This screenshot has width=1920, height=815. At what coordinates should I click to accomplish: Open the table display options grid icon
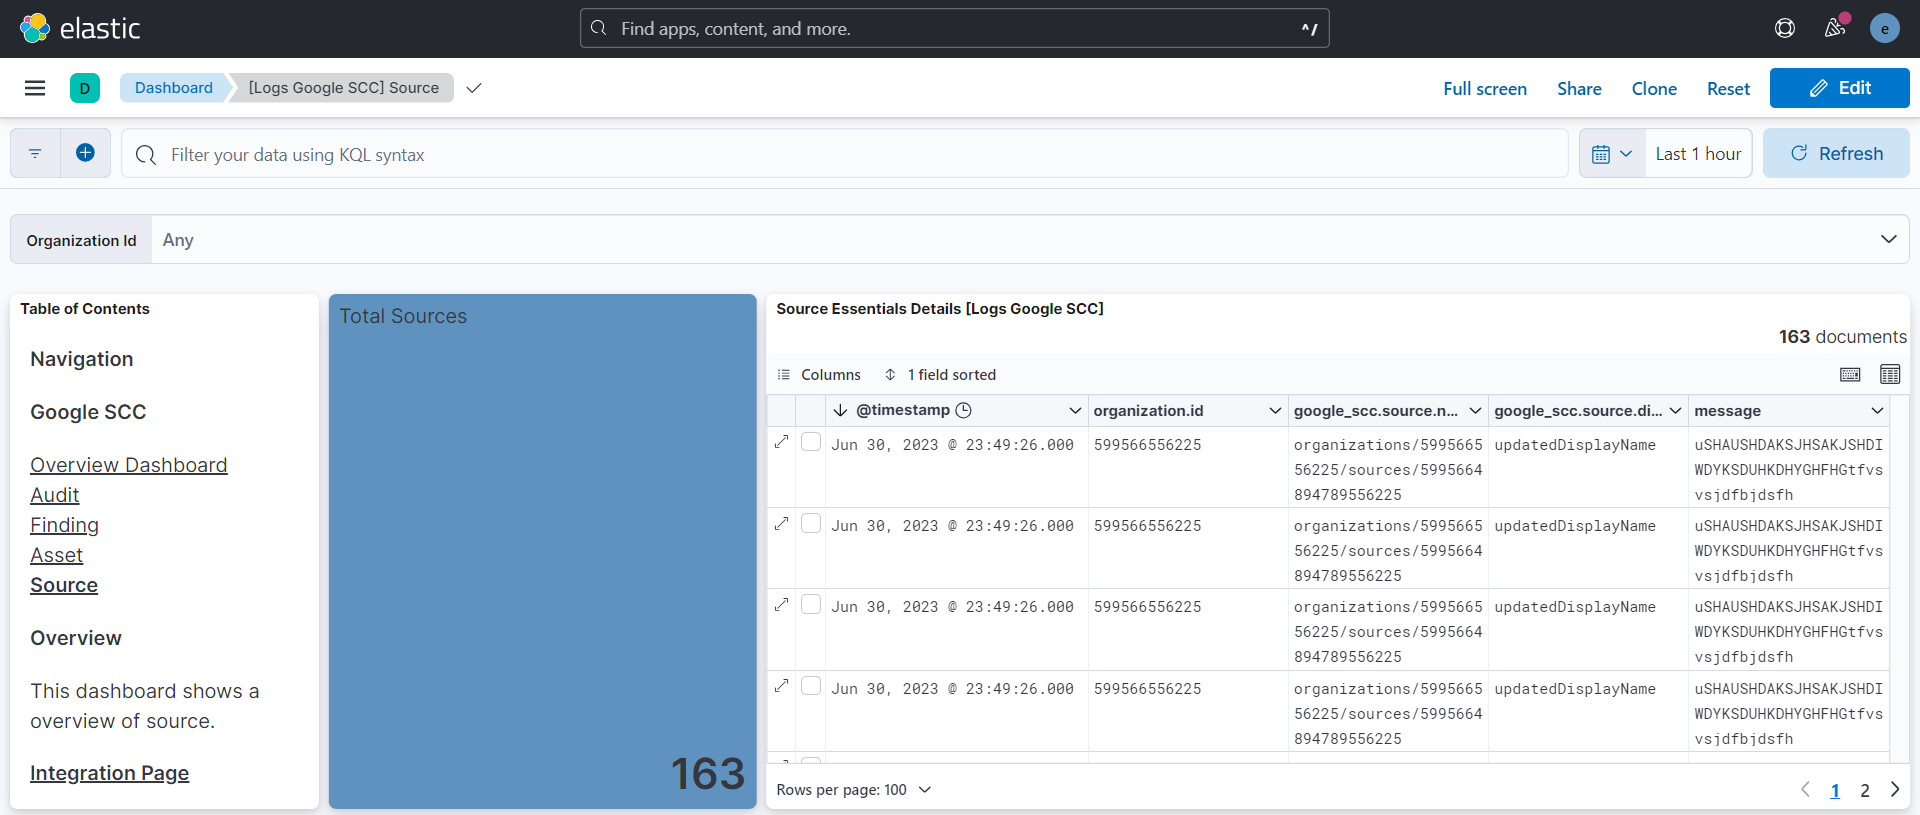[1889, 374]
